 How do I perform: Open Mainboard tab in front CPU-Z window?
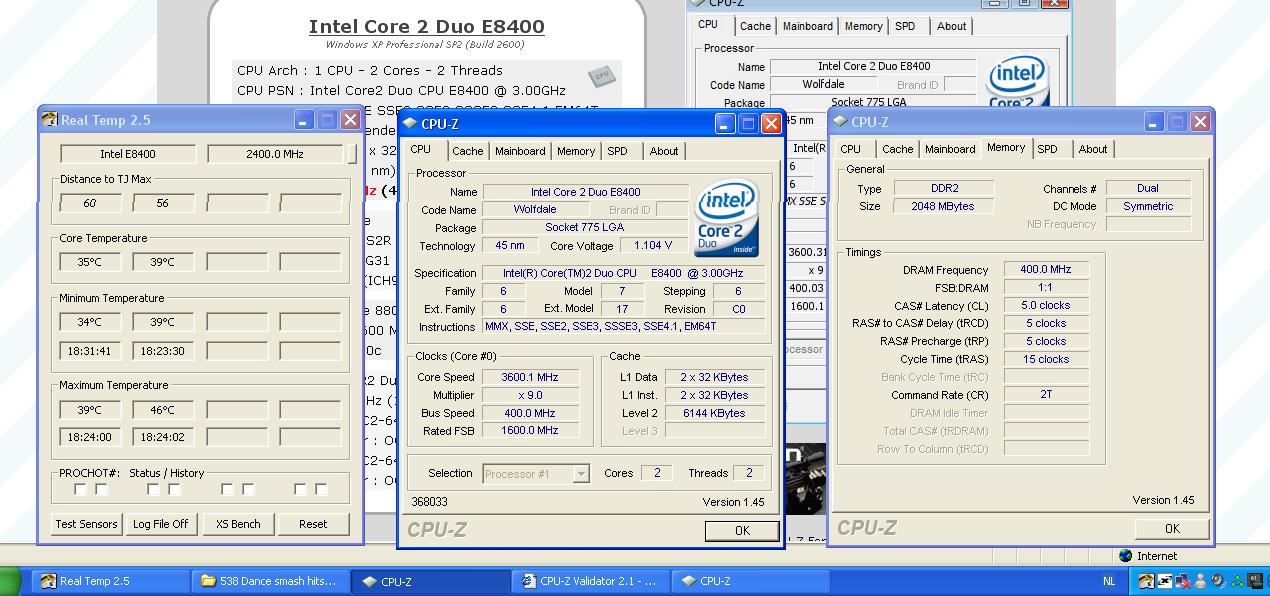coord(520,151)
